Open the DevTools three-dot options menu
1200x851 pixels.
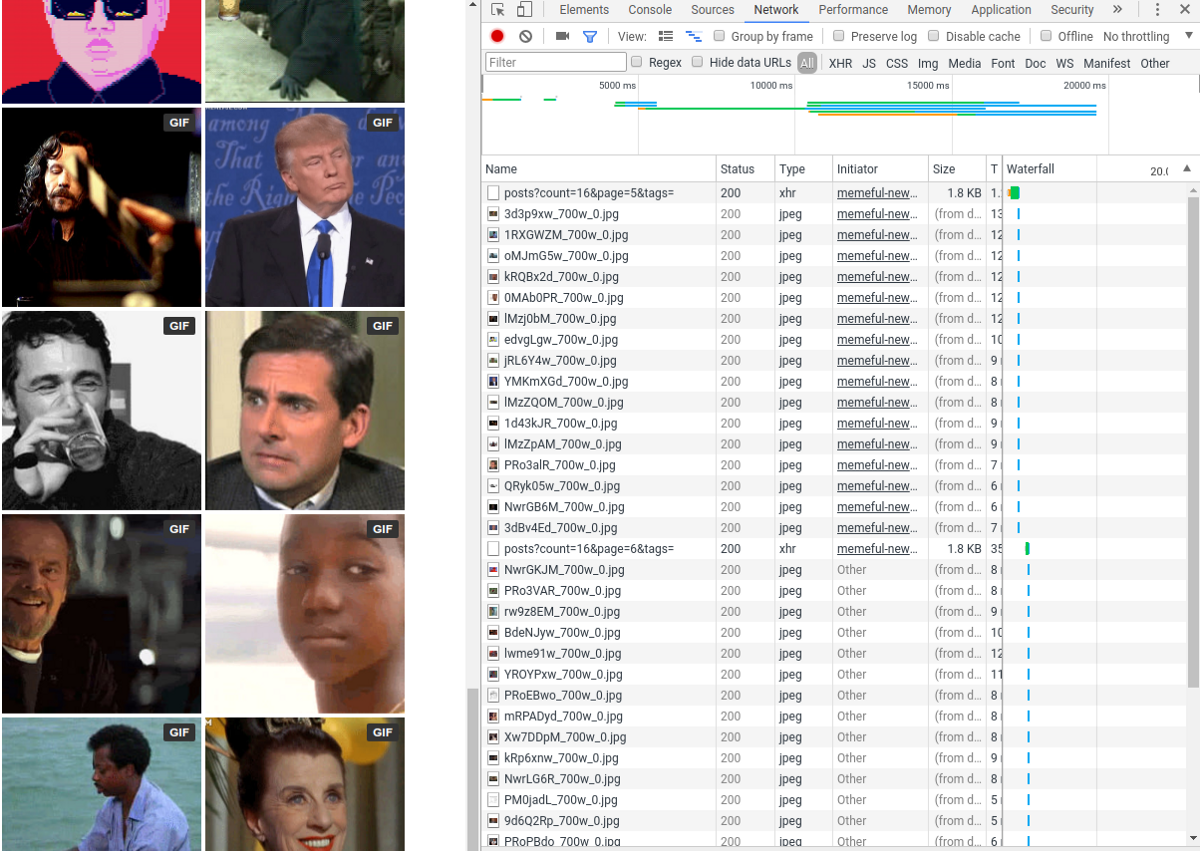[x=1157, y=10]
